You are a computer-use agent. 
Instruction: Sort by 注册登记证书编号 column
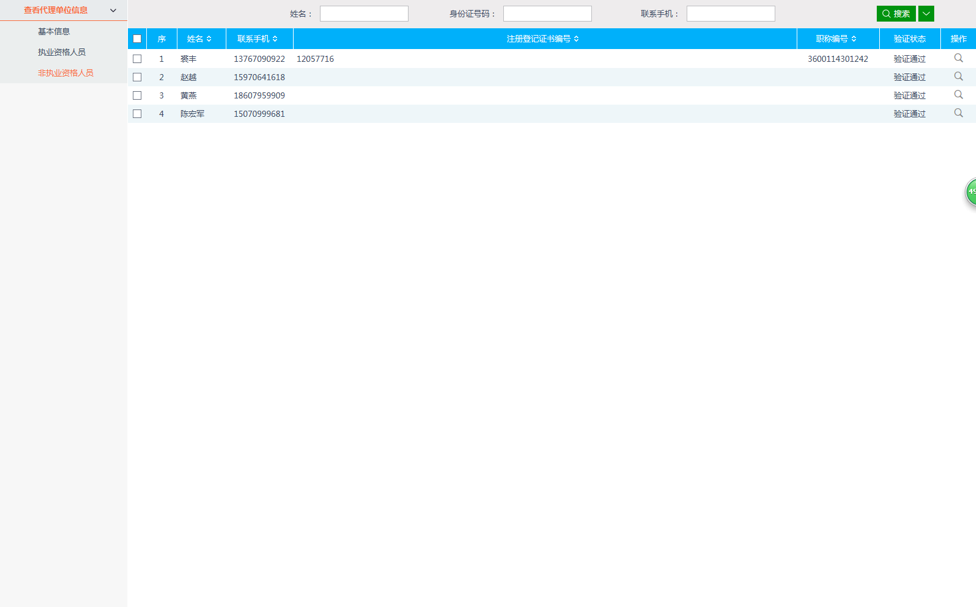(543, 39)
